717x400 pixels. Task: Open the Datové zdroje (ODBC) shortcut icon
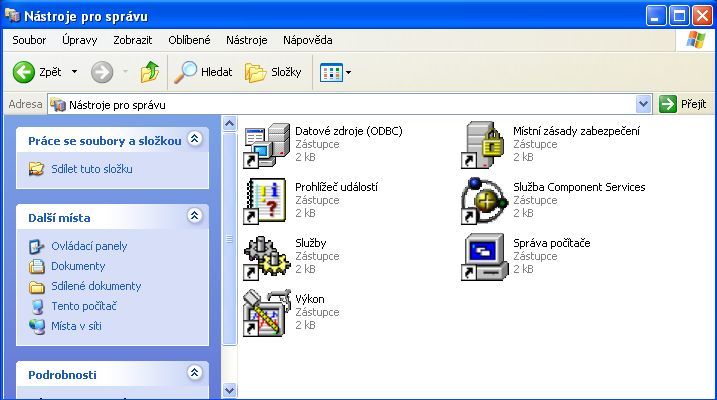click(267, 145)
